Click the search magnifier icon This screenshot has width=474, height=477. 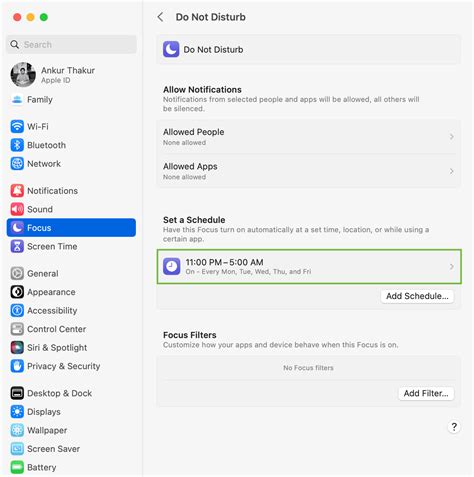(14, 44)
